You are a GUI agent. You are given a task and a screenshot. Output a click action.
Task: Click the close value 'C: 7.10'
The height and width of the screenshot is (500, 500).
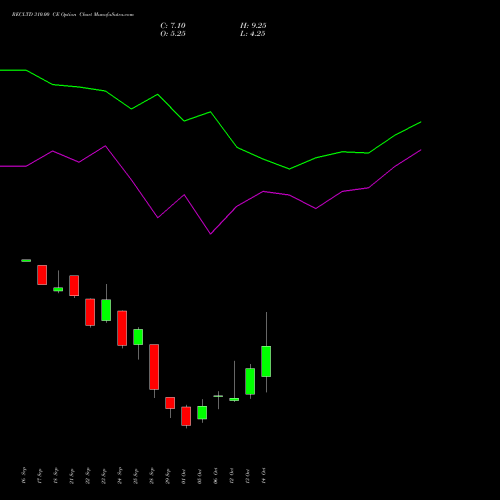(173, 26)
